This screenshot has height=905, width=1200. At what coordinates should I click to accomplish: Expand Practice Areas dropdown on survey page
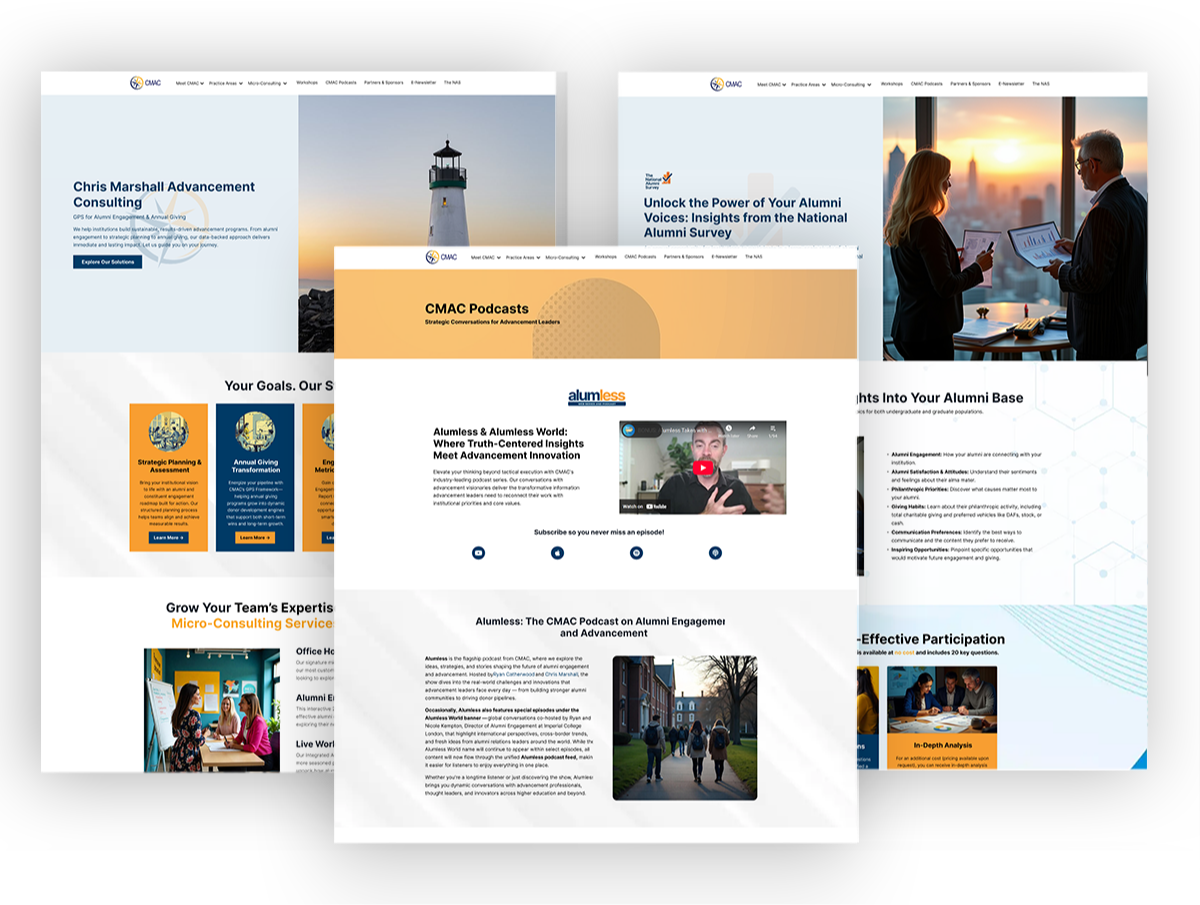809,84
